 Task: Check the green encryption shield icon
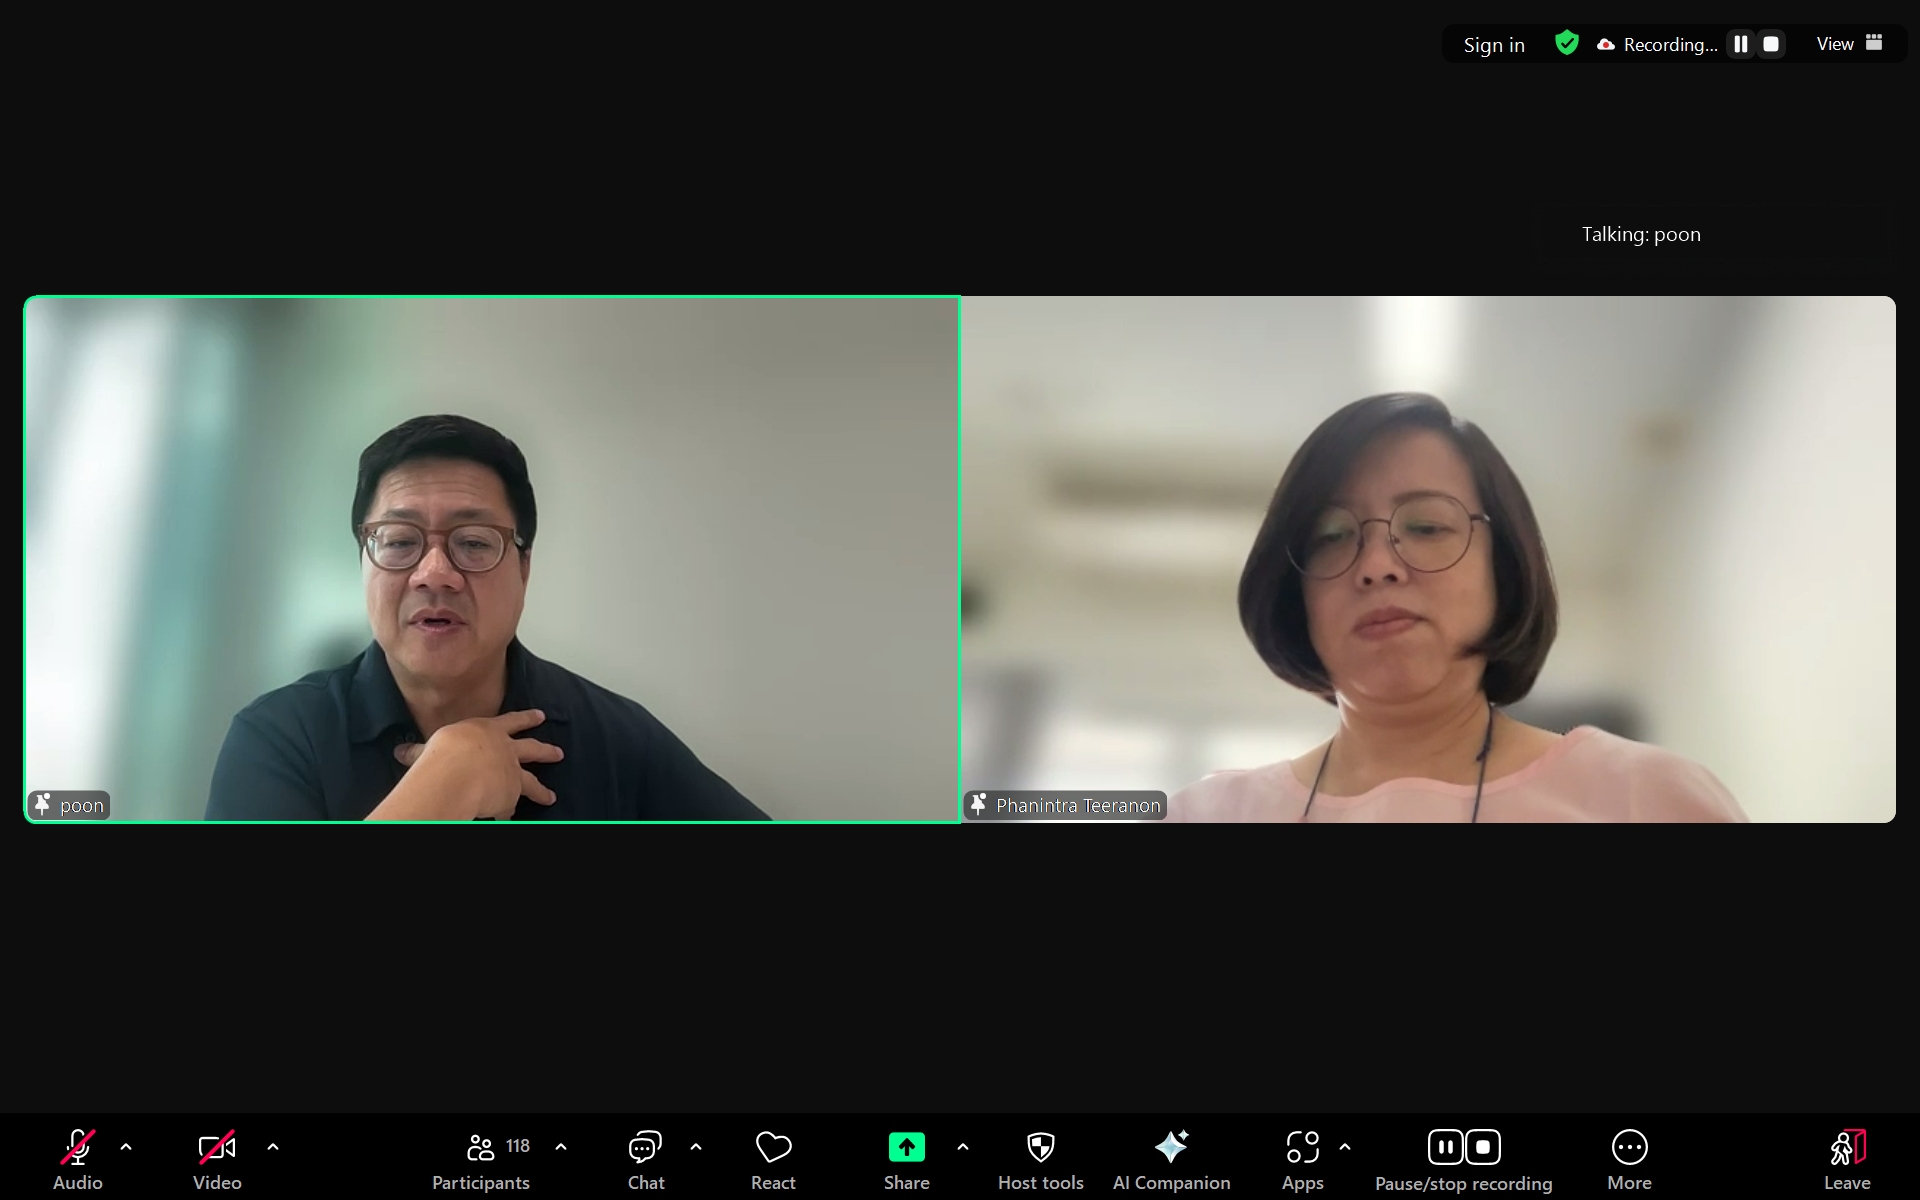point(1567,43)
